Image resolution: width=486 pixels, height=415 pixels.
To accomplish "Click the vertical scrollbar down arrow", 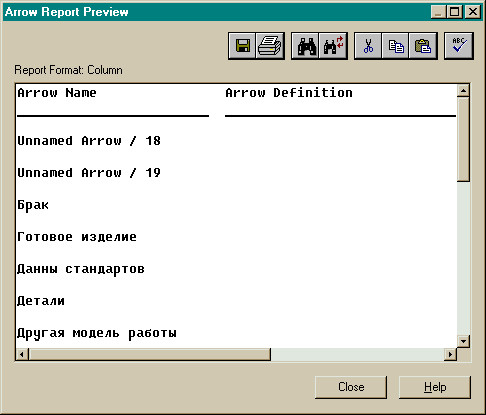I will 463,341.
